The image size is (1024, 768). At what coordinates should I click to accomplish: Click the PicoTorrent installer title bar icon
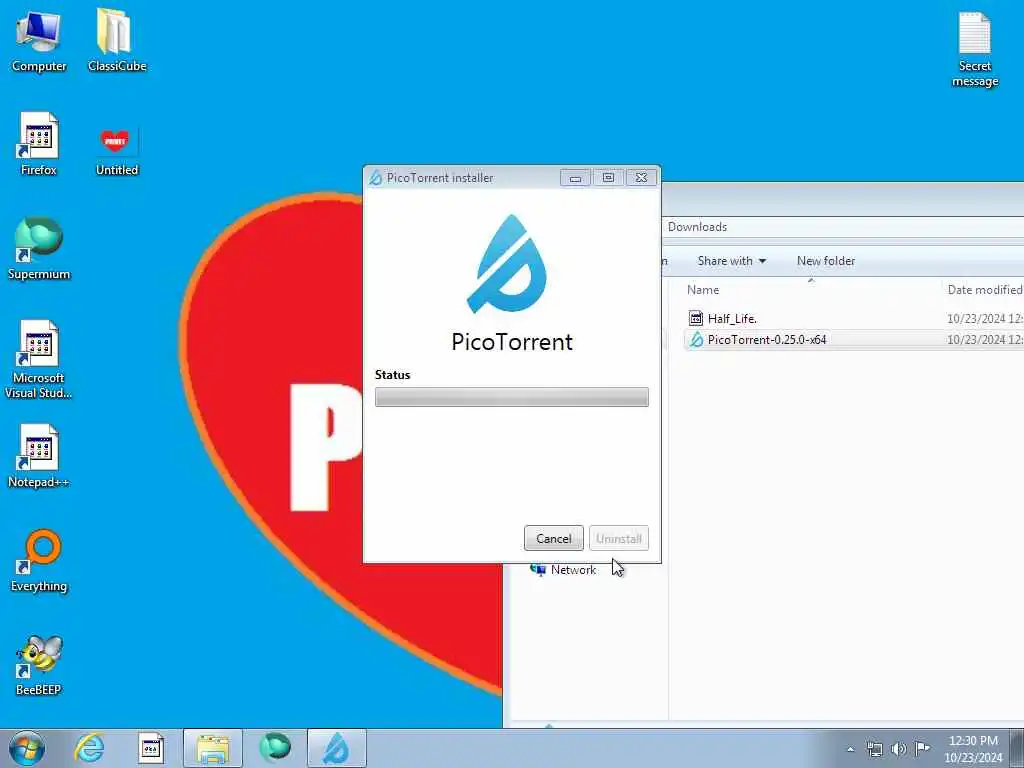point(376,178)
